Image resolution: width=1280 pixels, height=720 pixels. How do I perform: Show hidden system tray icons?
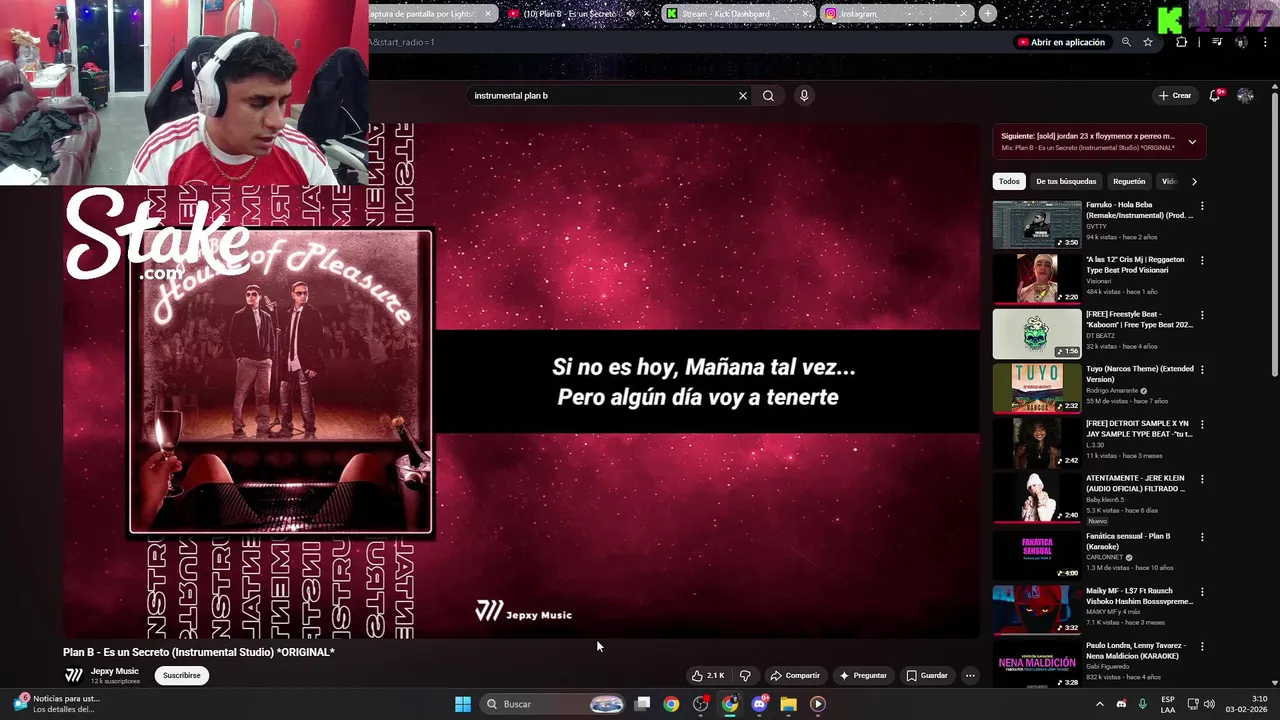(1099, 704)
